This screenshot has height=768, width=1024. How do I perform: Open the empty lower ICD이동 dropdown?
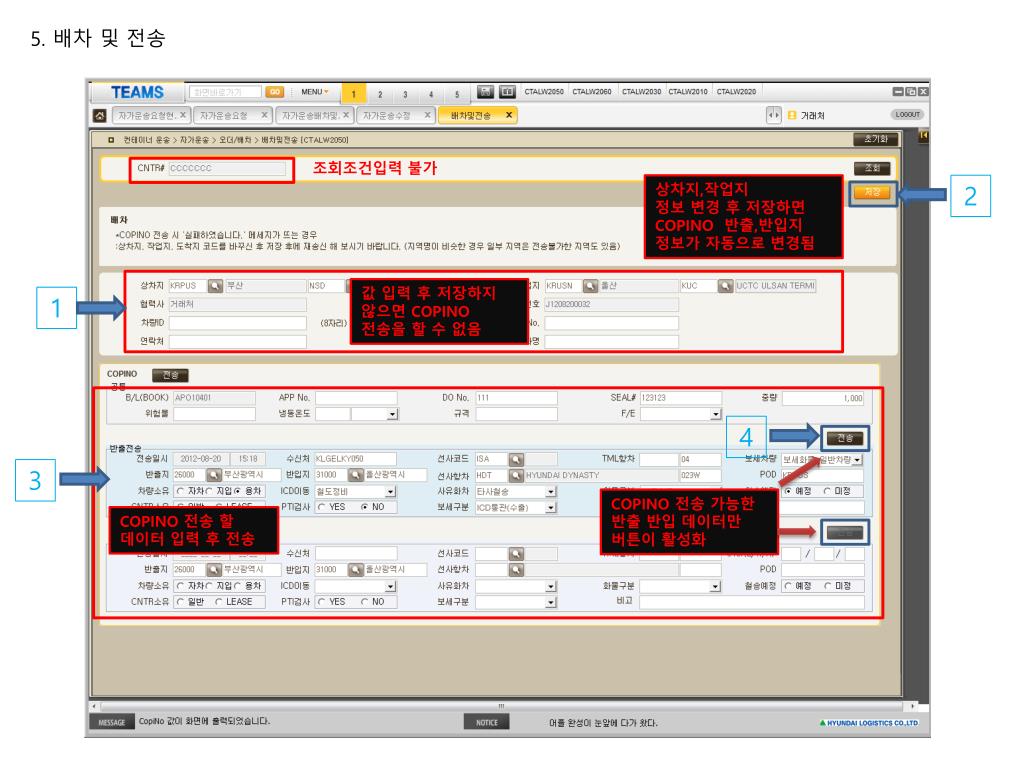(391, 586)
